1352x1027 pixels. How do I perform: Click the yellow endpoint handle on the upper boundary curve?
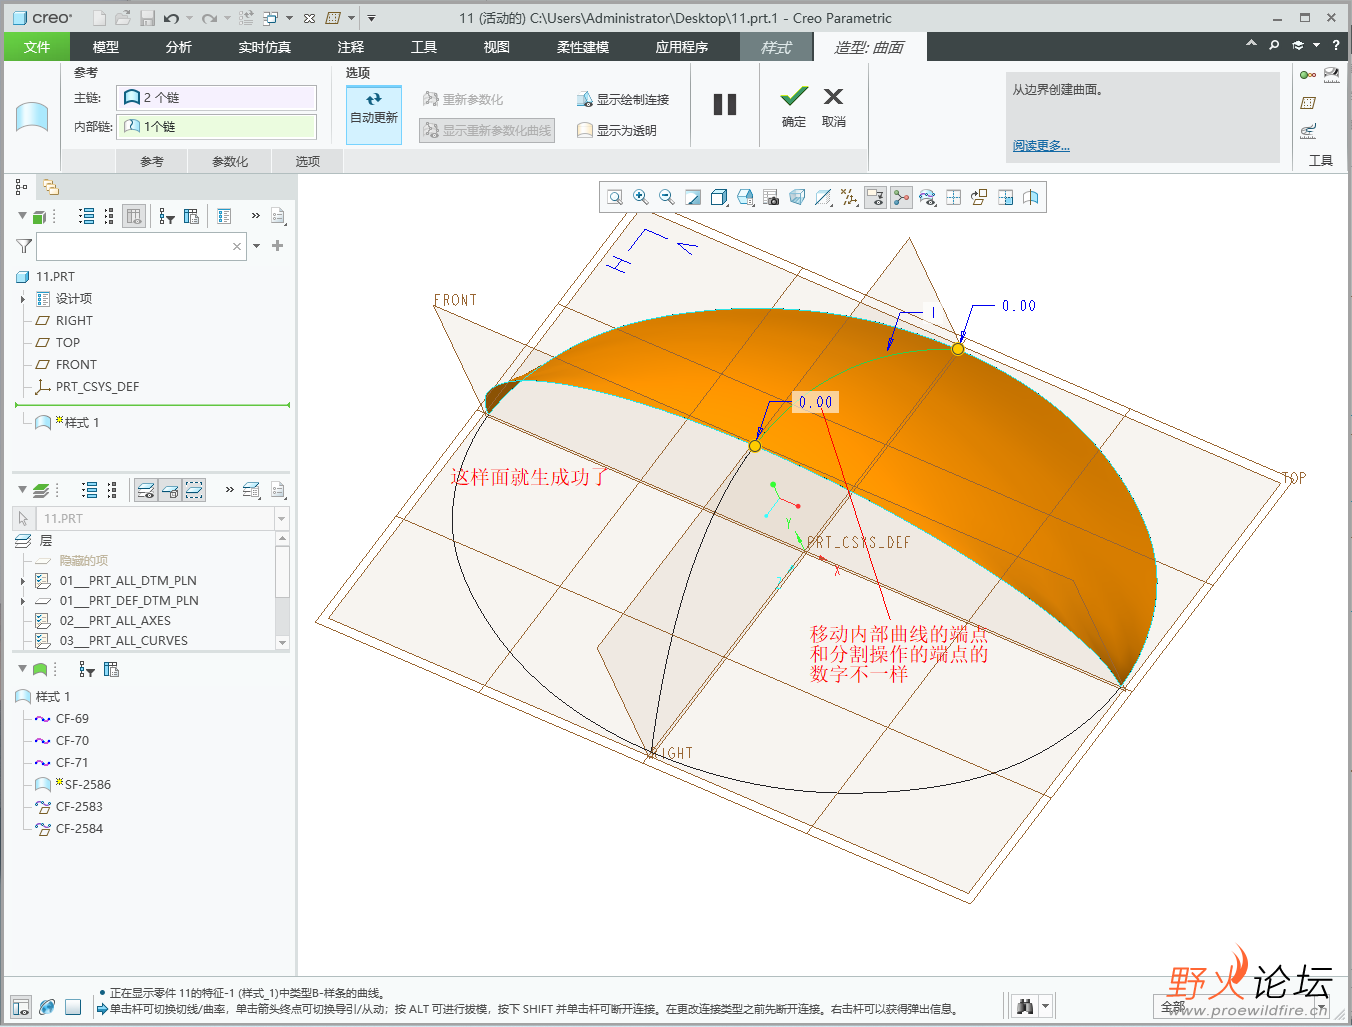click(958, 349)
